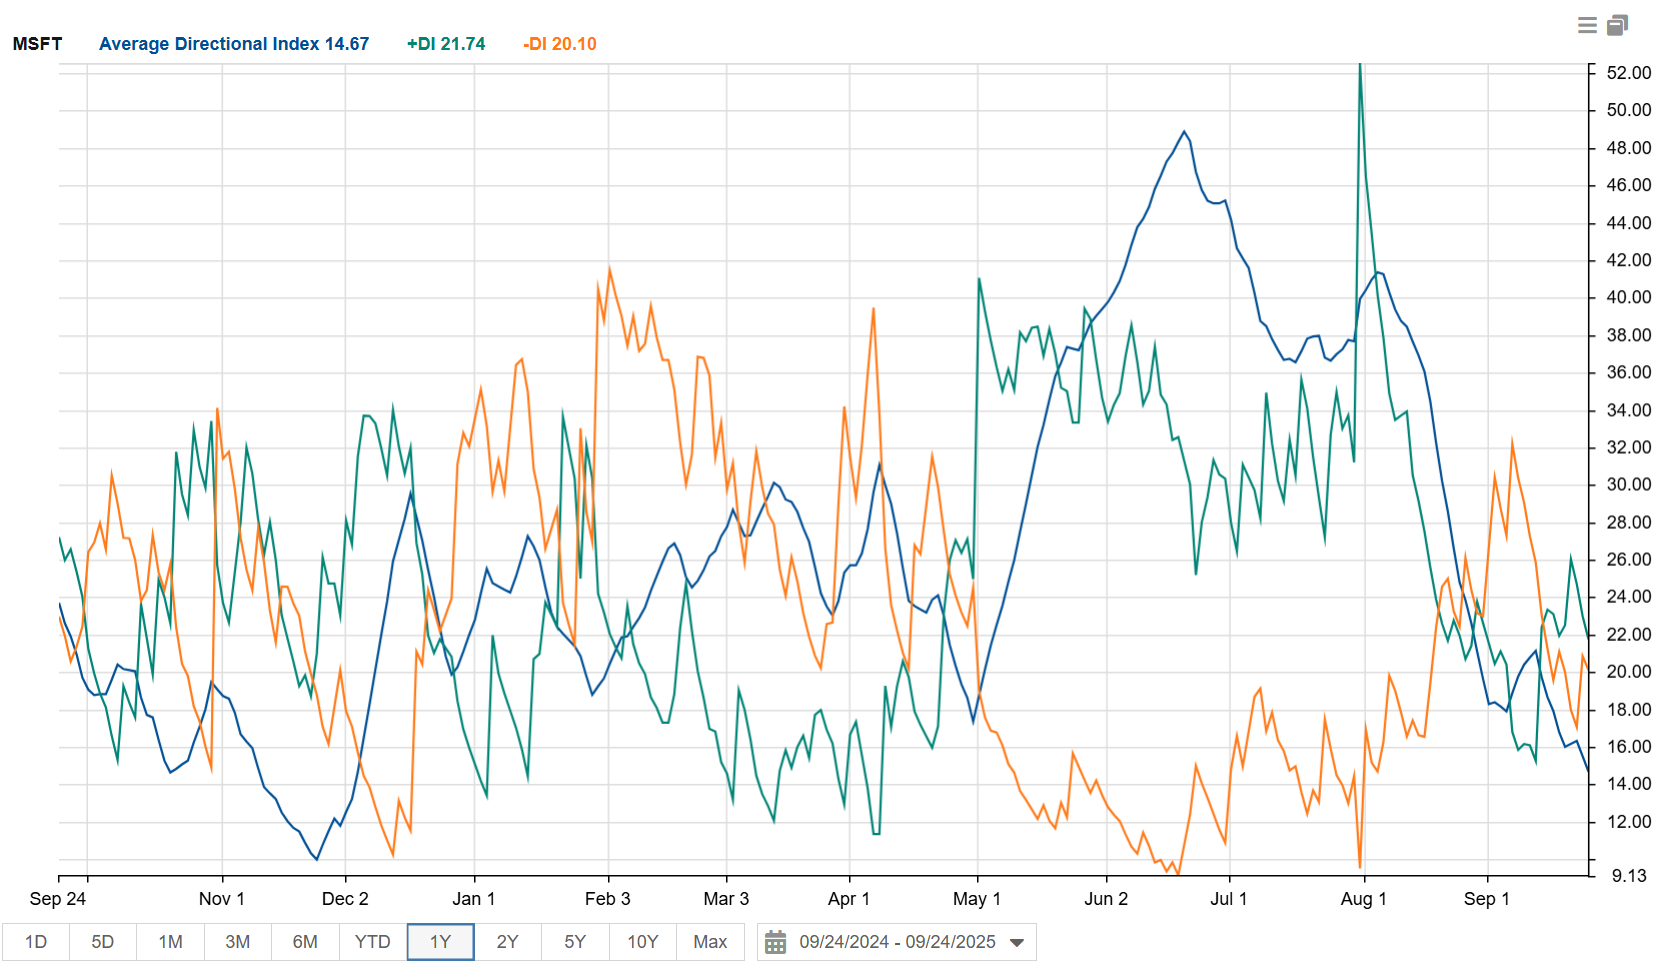Screen dimensions: 1674x970
Task: Open the 09/24/2024 - 09/24/2025 date range field
Action: coord(897,942)
